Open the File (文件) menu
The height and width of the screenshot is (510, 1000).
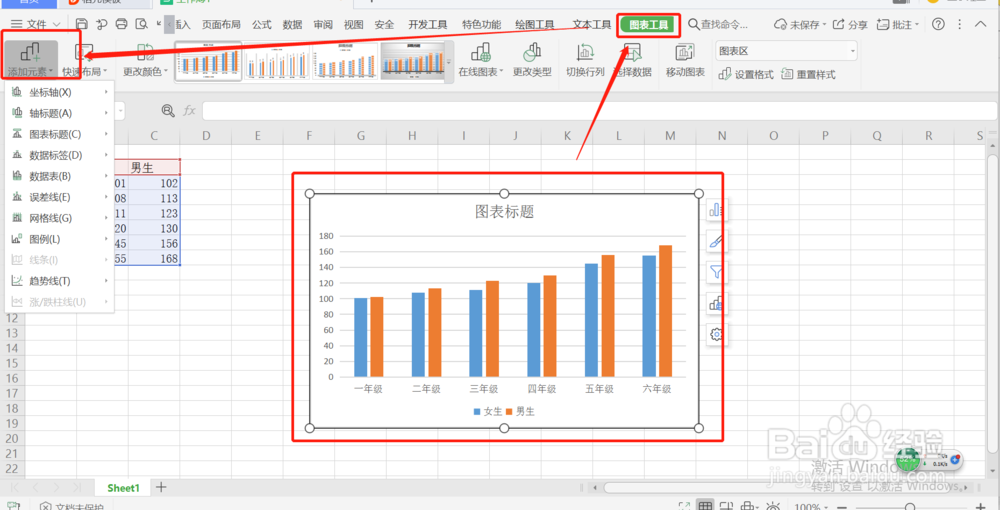click(36, 25)
